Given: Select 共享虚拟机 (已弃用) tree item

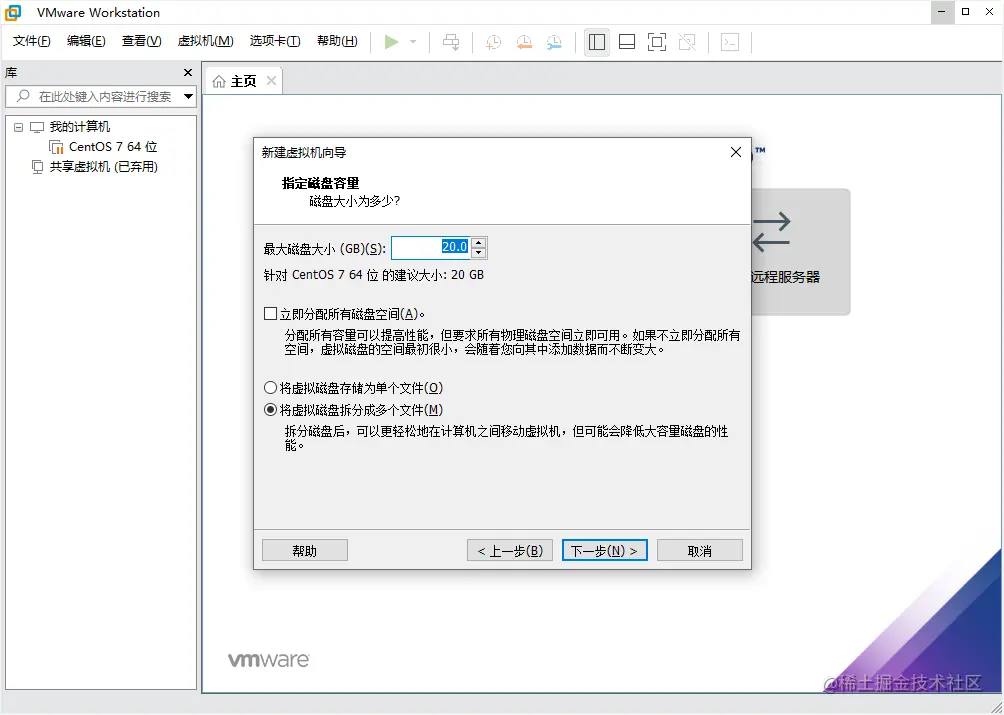Looking at the screenshot, I should 104,167.
